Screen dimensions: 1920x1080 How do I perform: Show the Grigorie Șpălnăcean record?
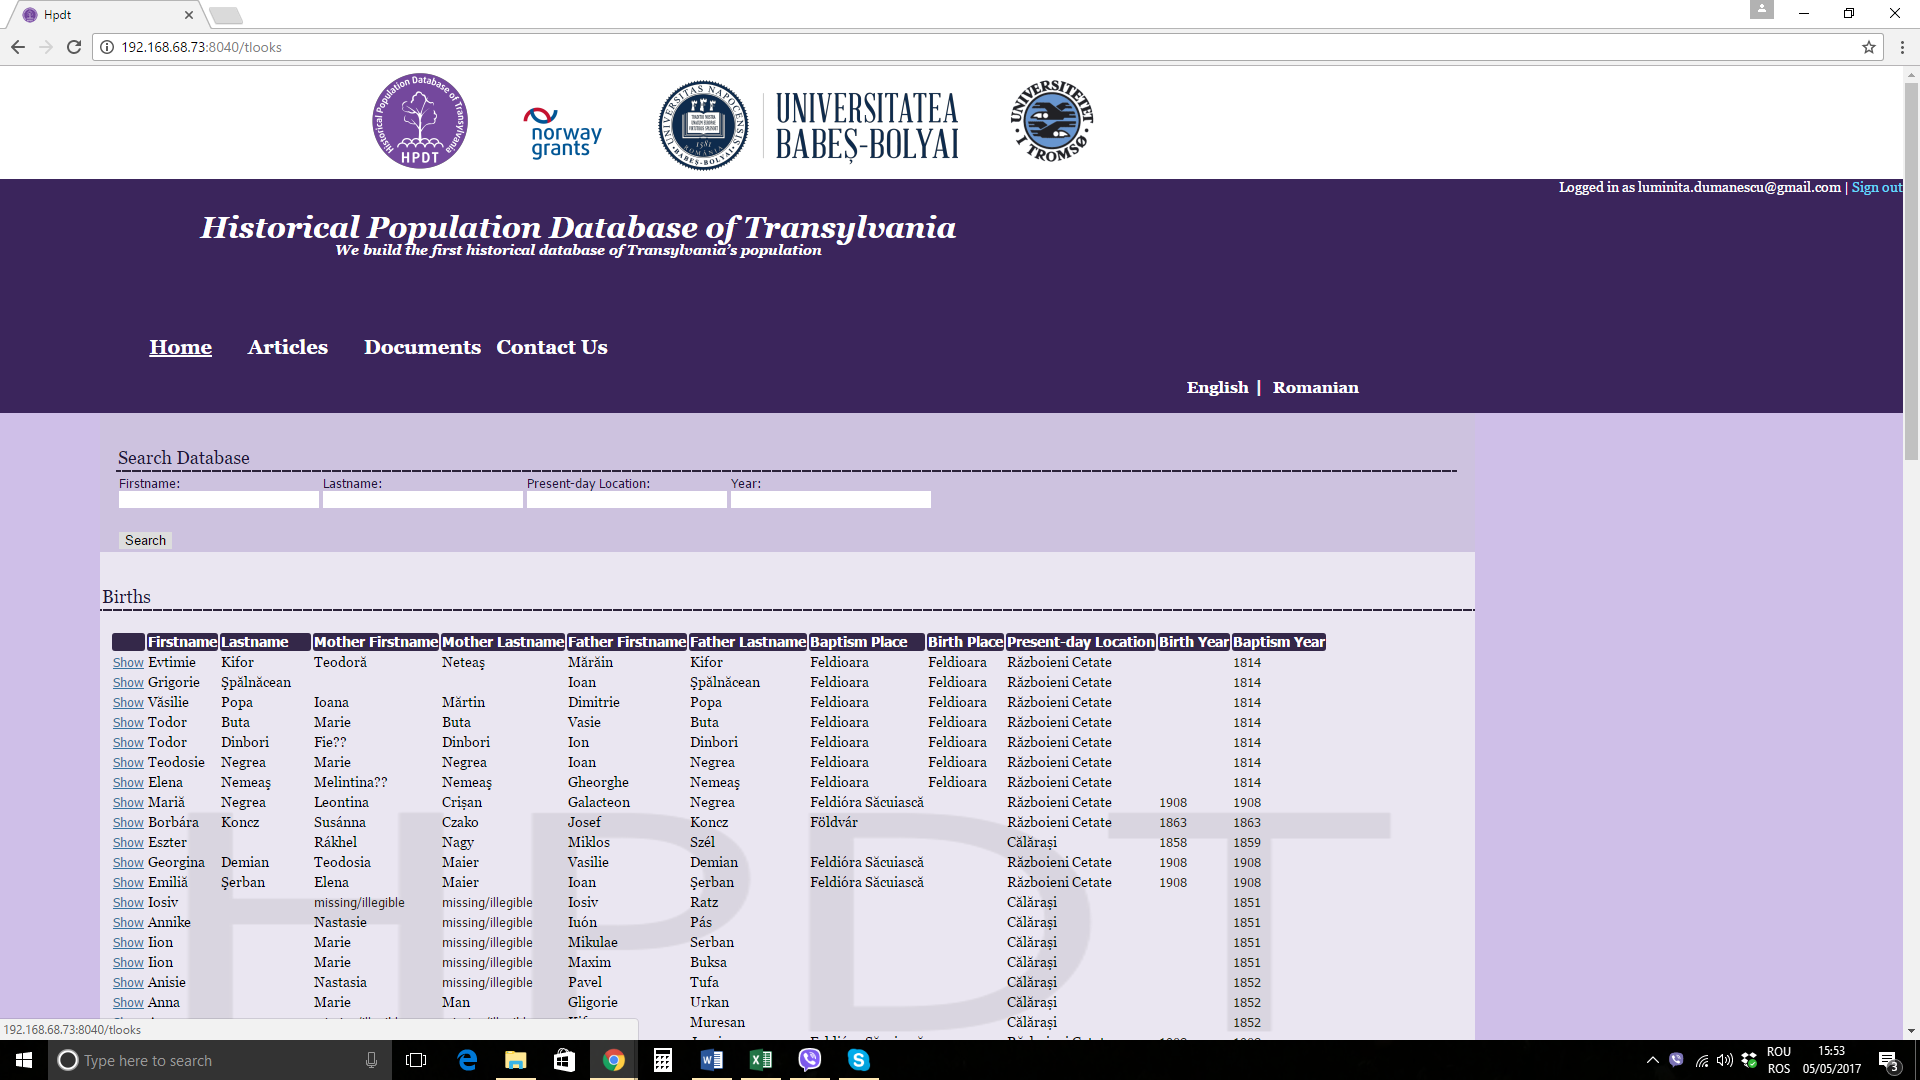[x=128, y=683]
